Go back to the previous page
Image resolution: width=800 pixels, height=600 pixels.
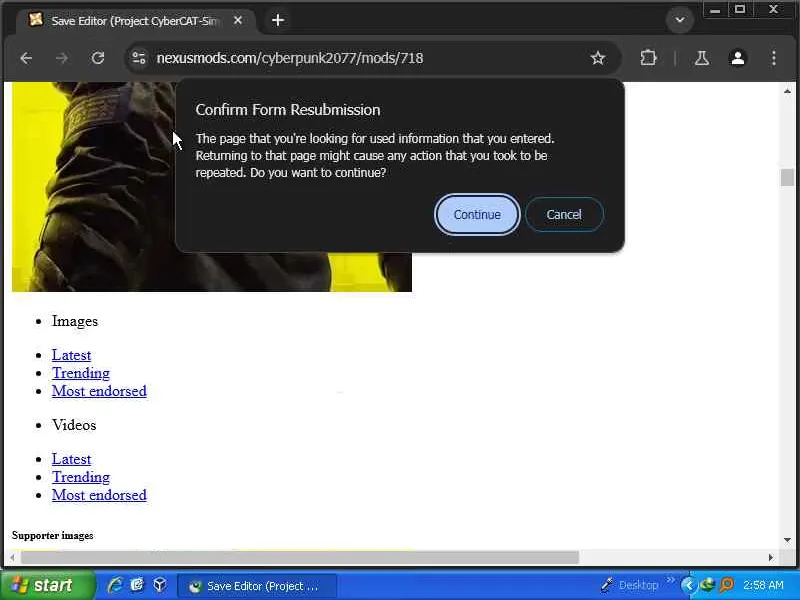click(26, 58)
